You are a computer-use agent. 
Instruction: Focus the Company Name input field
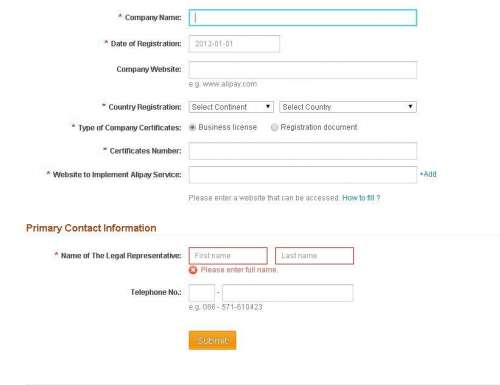(x=303, y=18)
